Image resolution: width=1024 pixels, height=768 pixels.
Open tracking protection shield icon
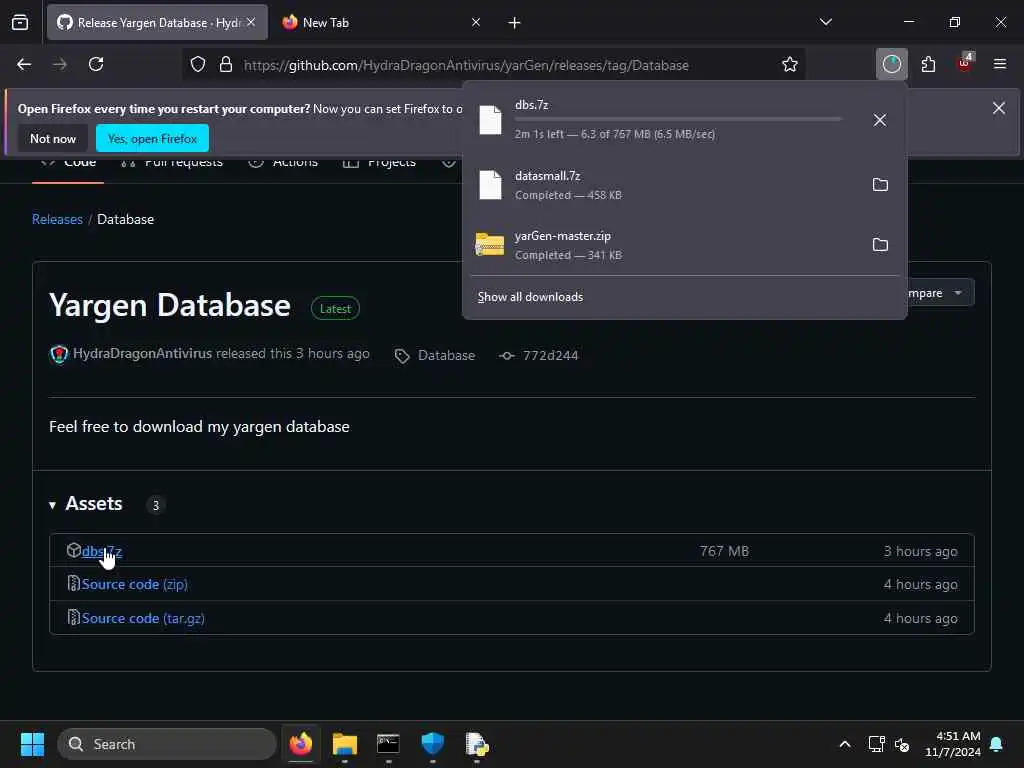pyautogui.click(x=198, y=65)
